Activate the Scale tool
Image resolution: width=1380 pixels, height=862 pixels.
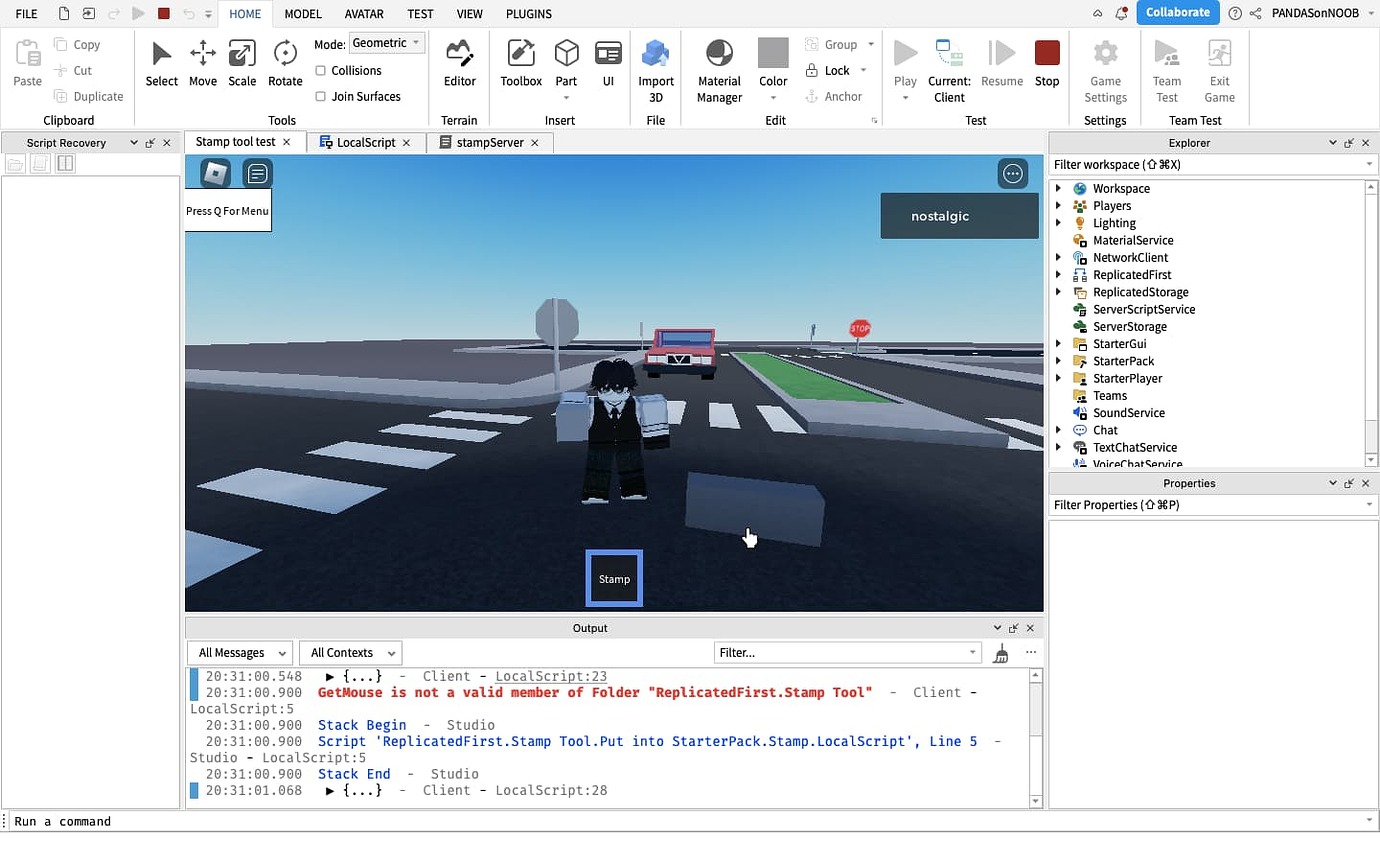(x=242, y=60)
